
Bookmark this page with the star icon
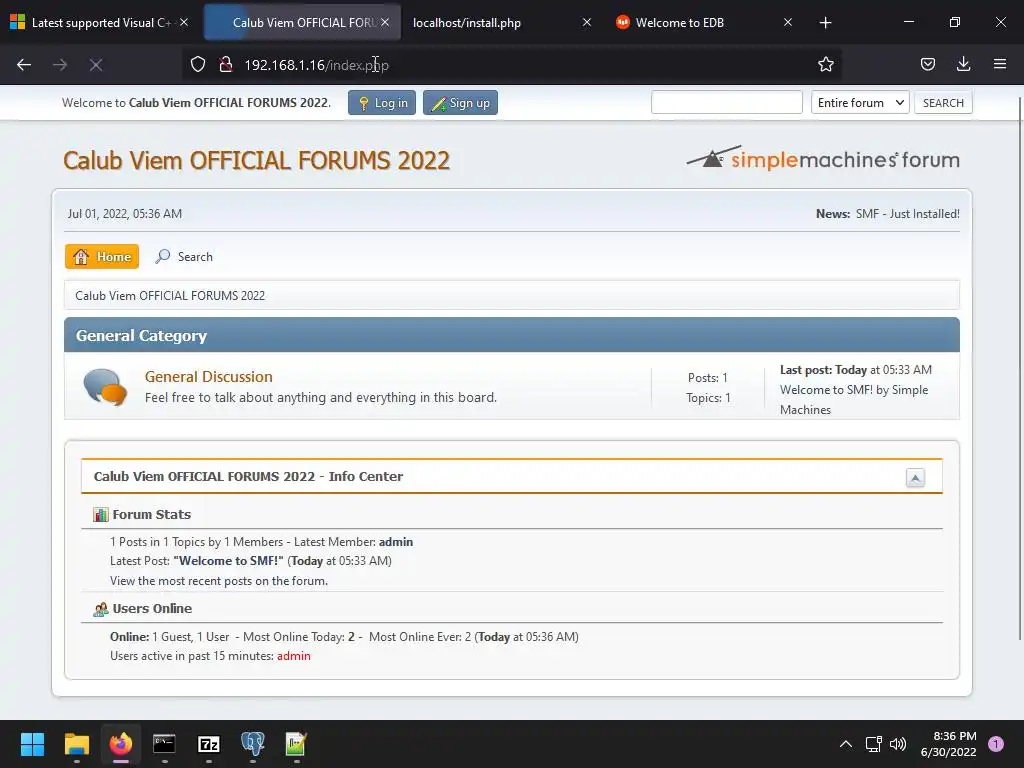coord(825,65)
